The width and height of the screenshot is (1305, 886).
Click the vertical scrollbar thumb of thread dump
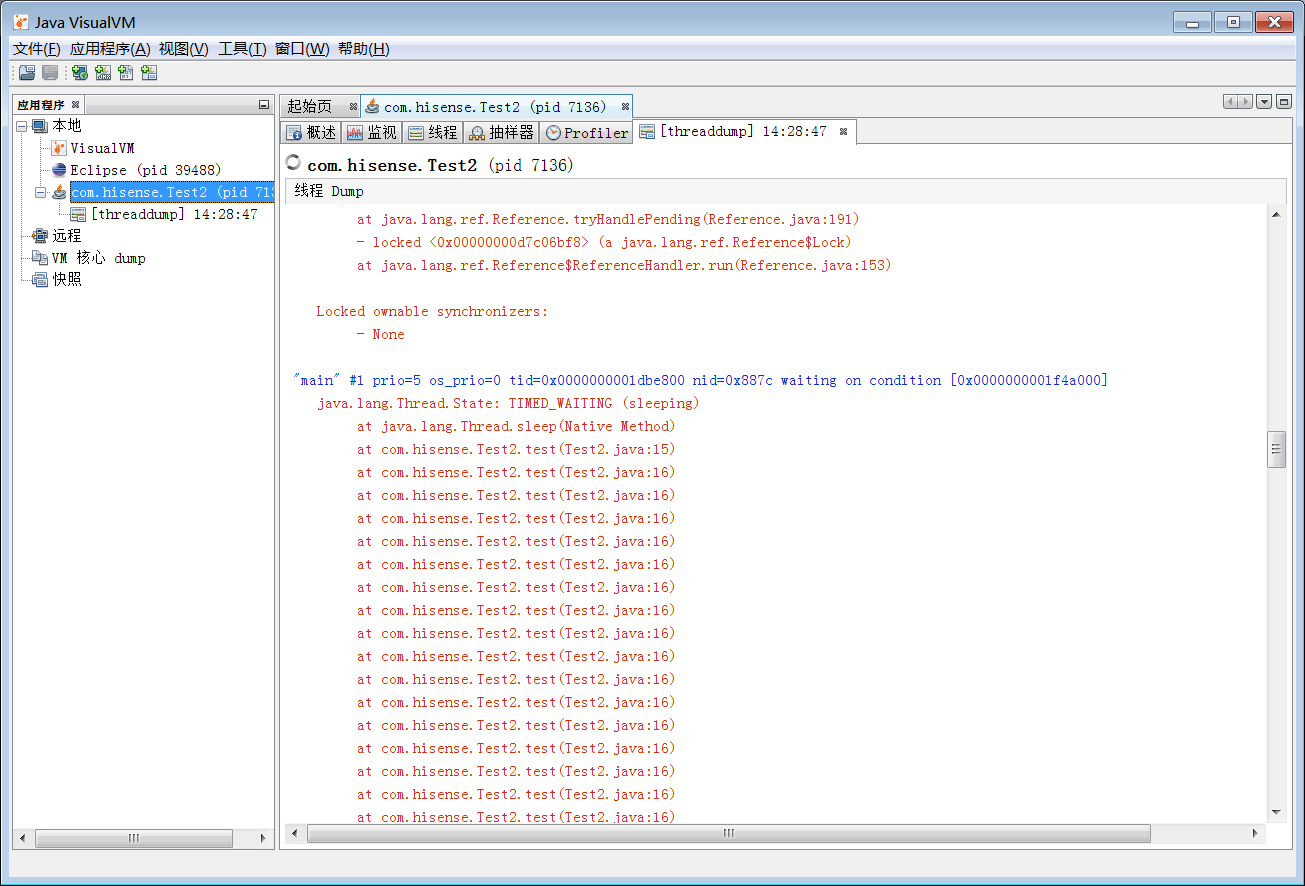coord(1276,449)
